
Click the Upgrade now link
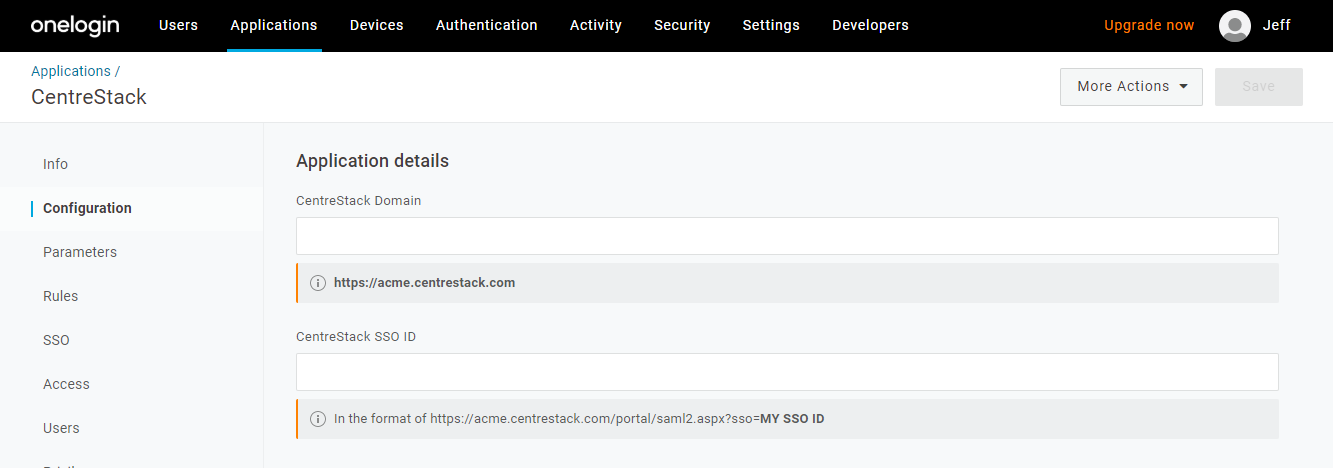[x=1149, y=26]
